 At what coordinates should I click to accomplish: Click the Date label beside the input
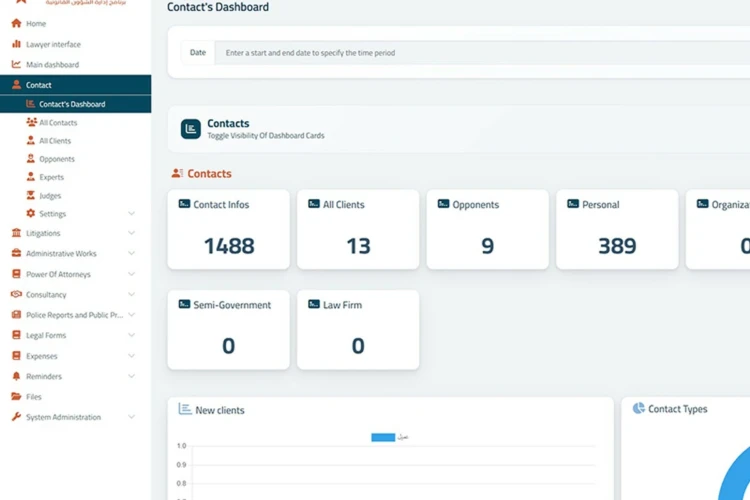tap(198, 52)
